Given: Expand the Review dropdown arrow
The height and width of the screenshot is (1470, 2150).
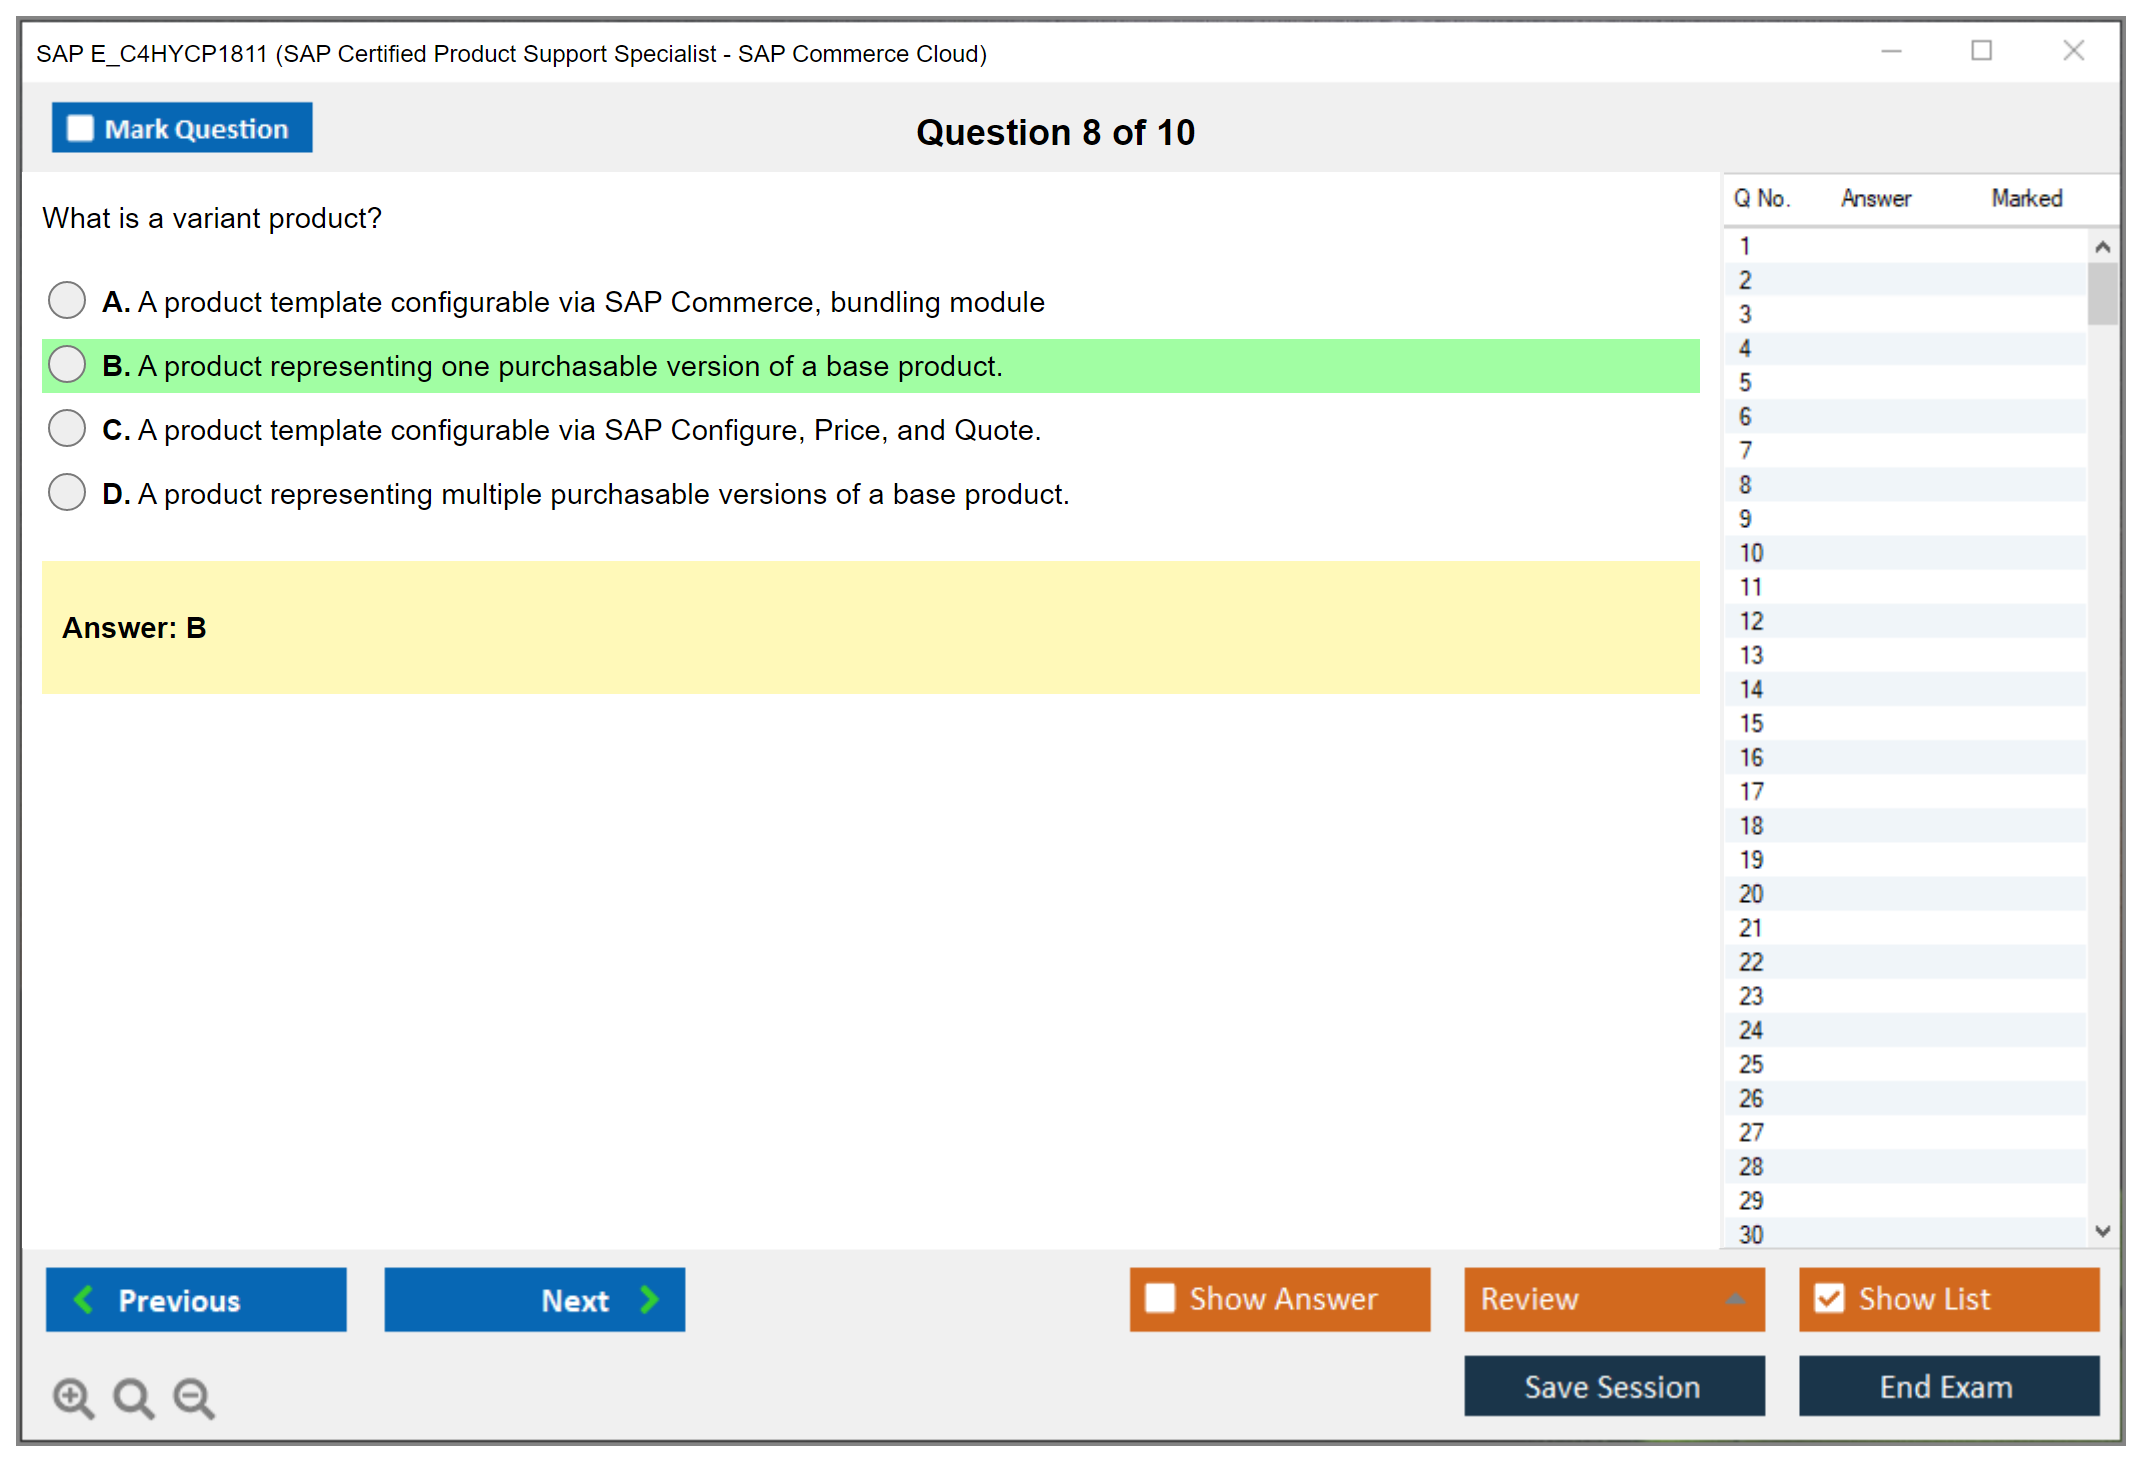Looking at the screenshot, I should click(x=1735, y=1299).
